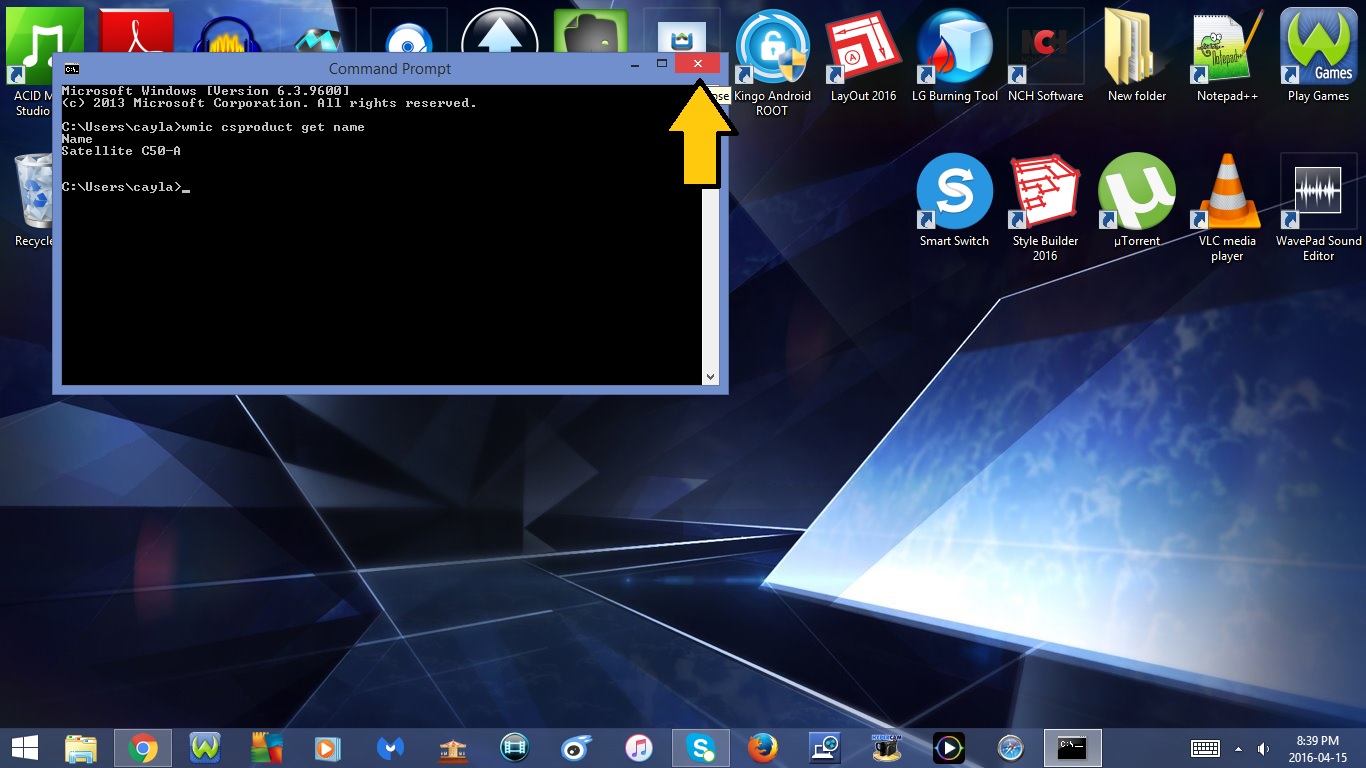
Task: Select the Recycle Bin on the desktop
Action: coord(33,201)
